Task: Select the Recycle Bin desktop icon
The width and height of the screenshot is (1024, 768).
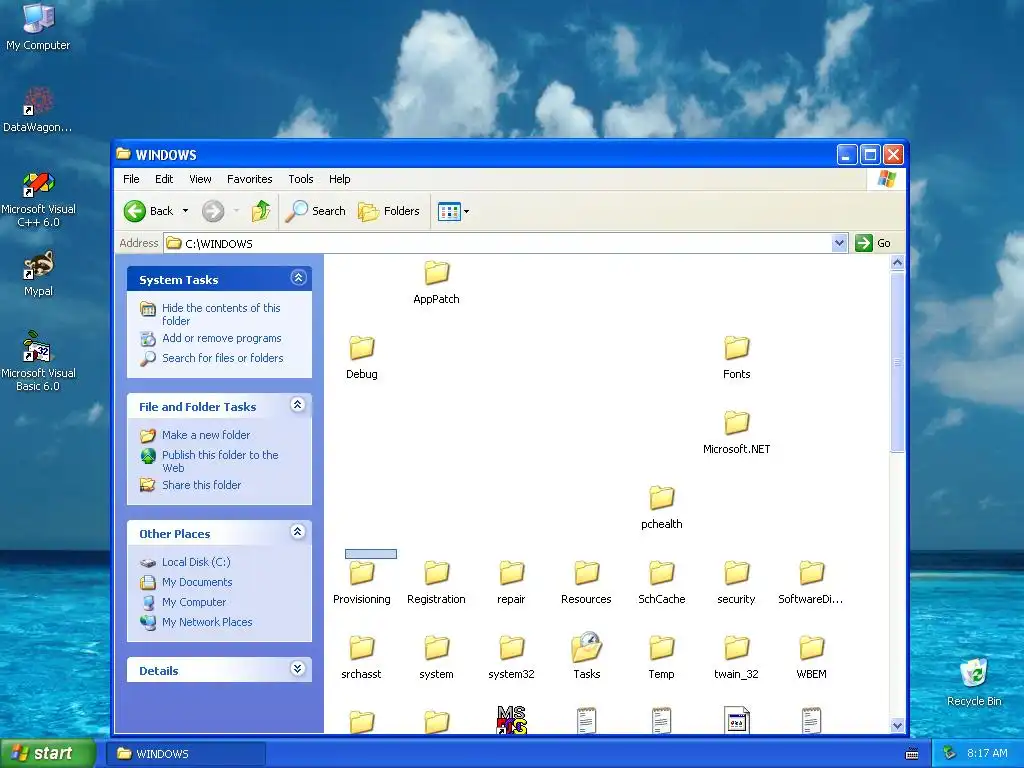Action: pos(974,681)
